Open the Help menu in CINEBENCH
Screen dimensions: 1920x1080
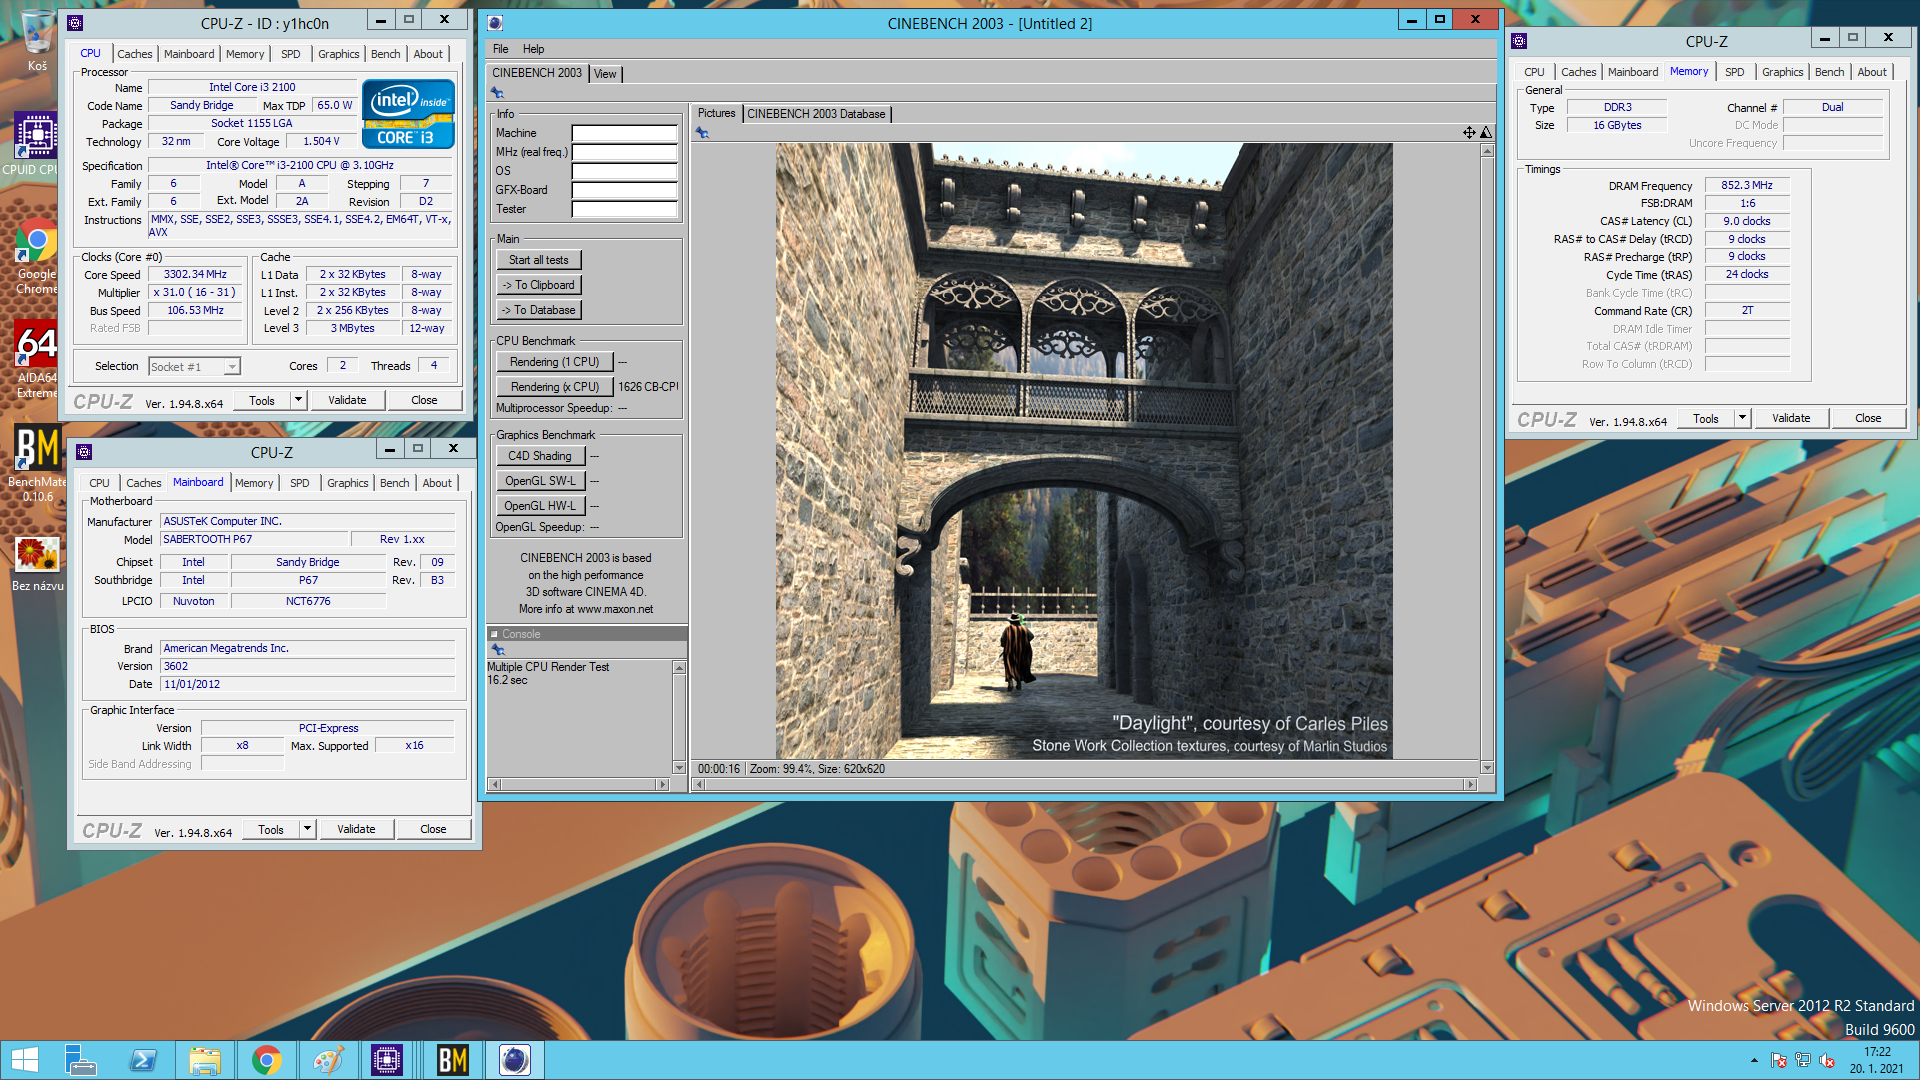point(533,49)
